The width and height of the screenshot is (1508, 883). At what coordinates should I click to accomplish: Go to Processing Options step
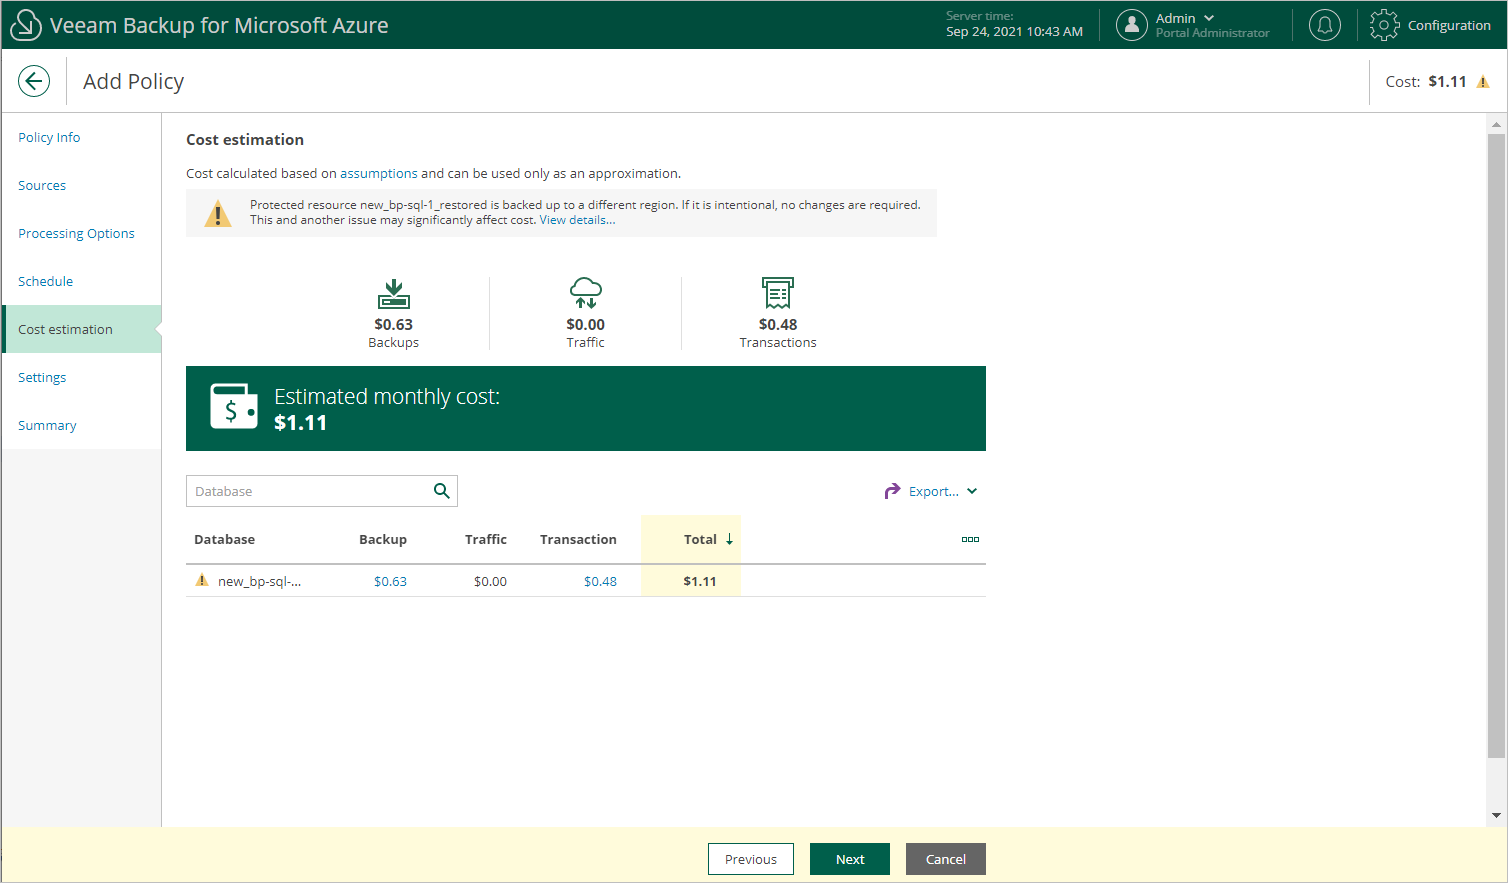[x=76, y=233]
